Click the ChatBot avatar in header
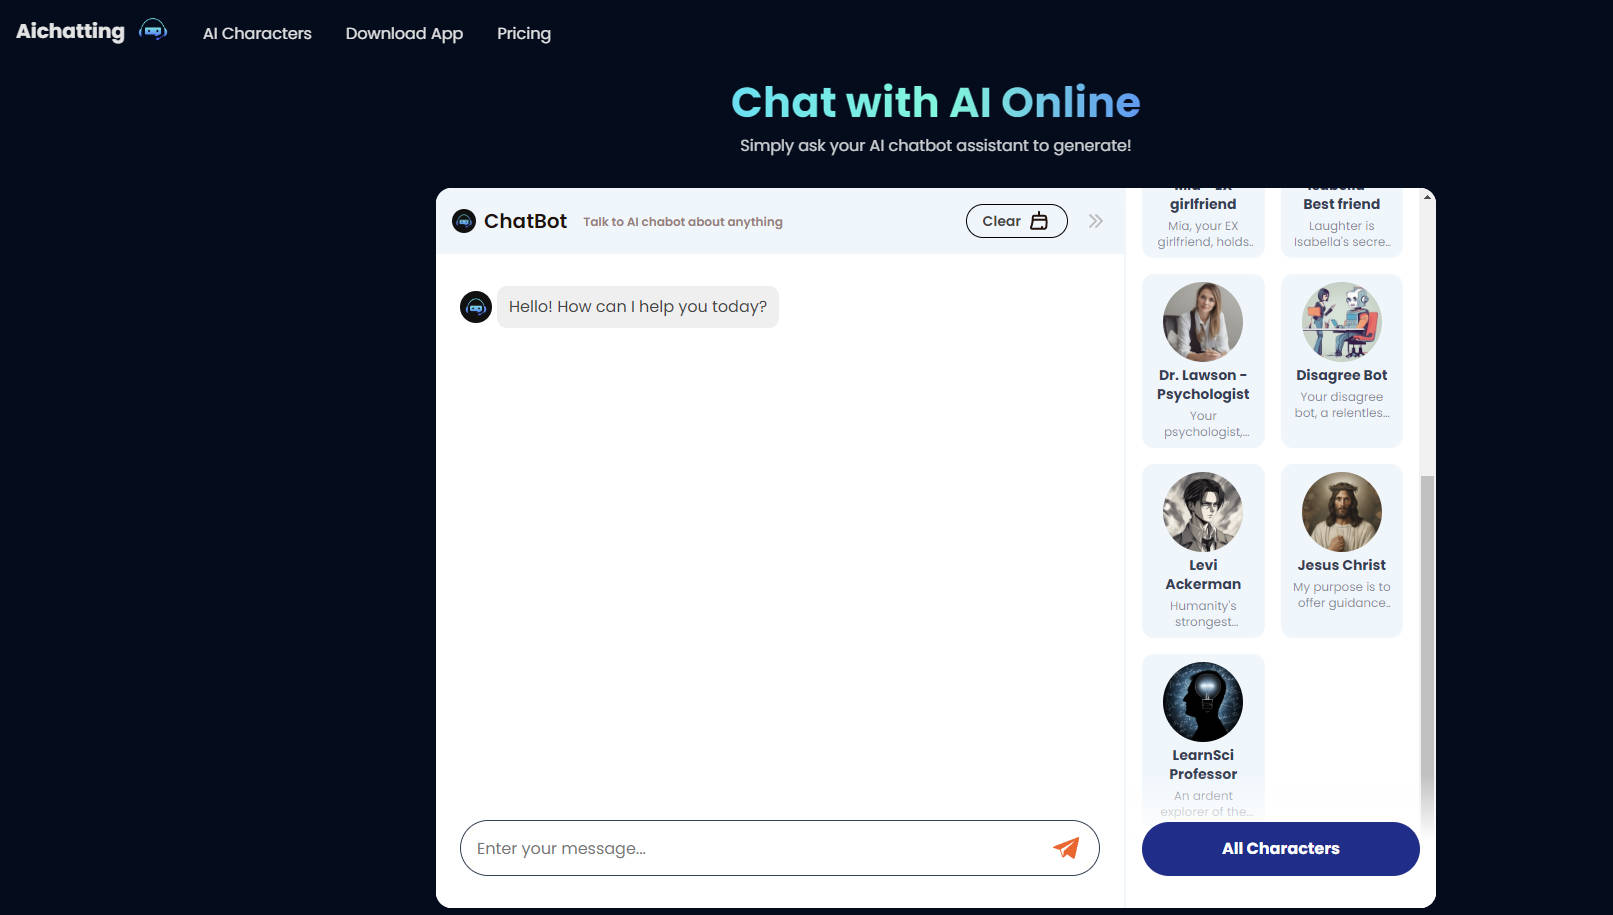The height and width of the screenshot is (915, 1613). tap(464, 221)
